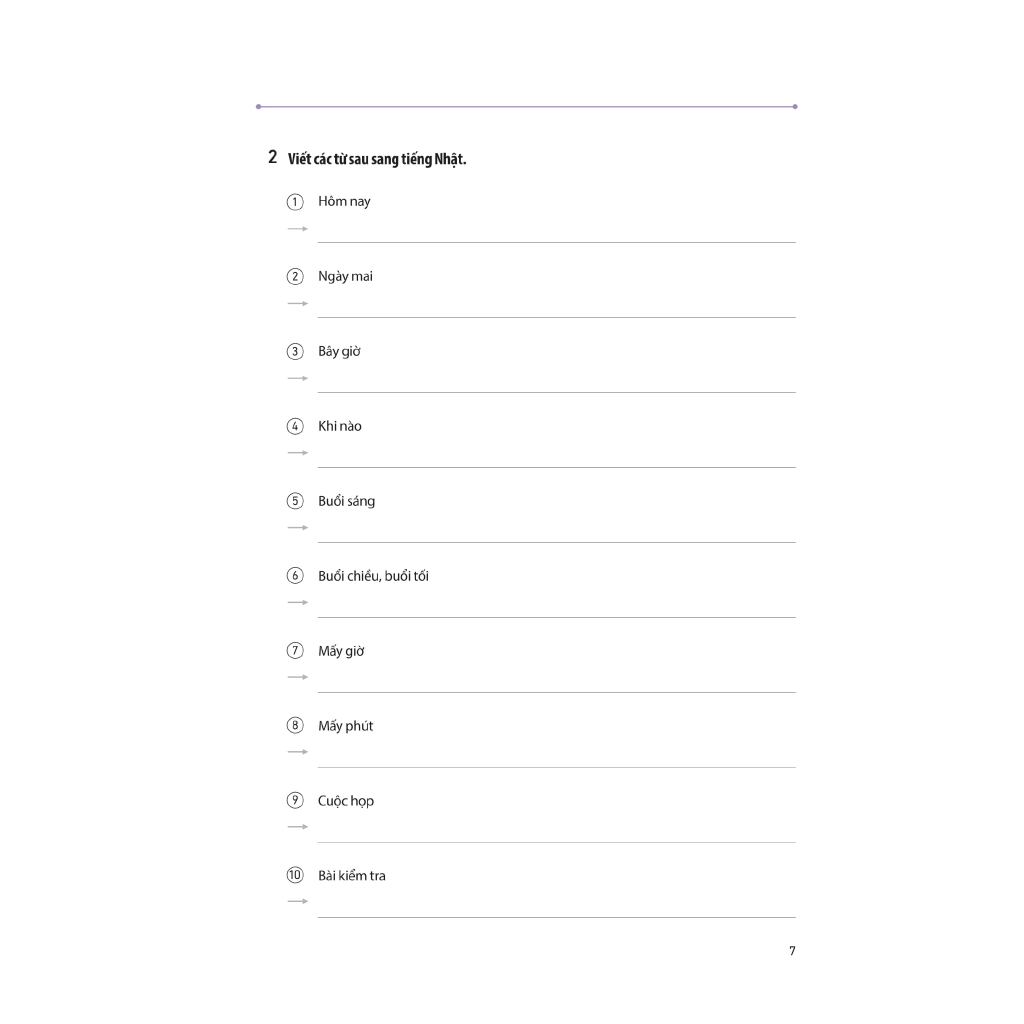The height and width of the screenshot is (1024, 1024).
Task: Click the arrow below the Khi nào item
Action: [x=297, y=453]
